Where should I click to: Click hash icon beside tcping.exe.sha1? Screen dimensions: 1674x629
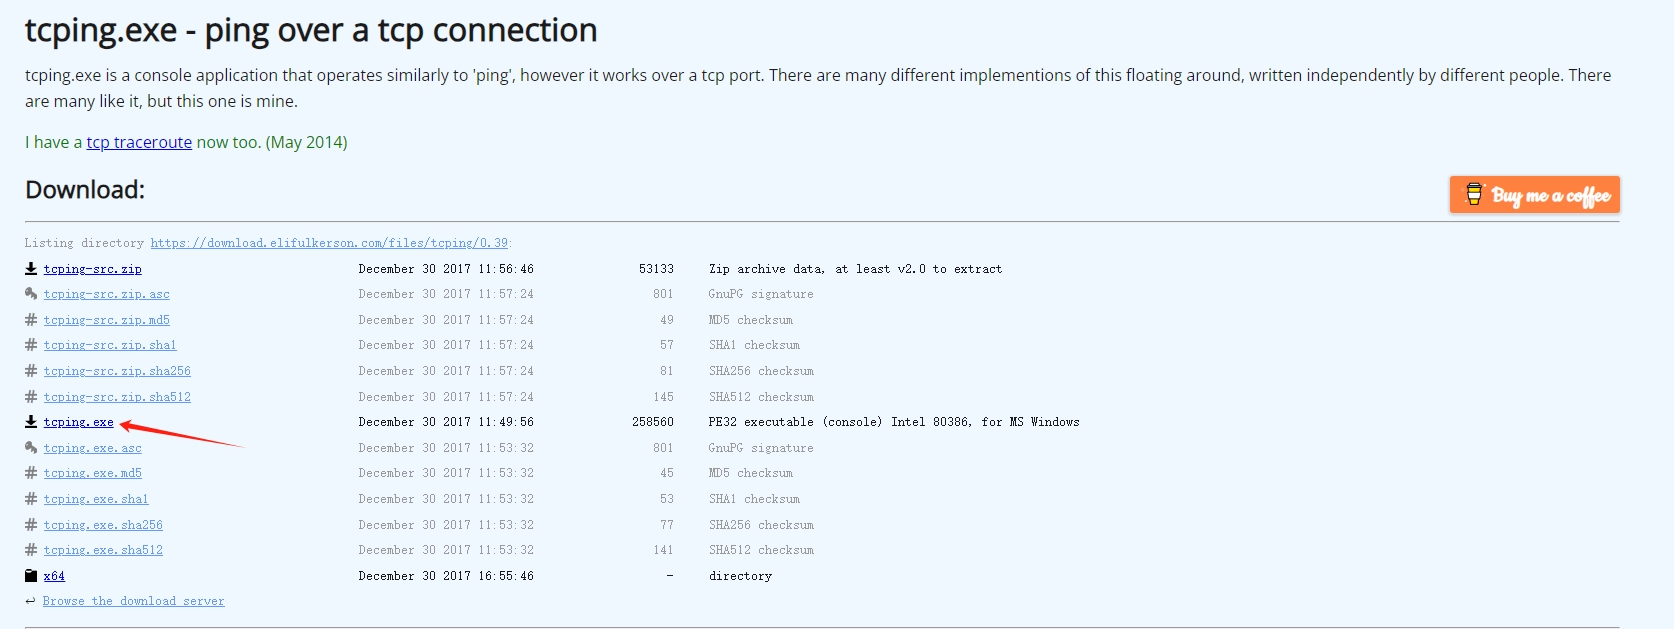(31, 499)
